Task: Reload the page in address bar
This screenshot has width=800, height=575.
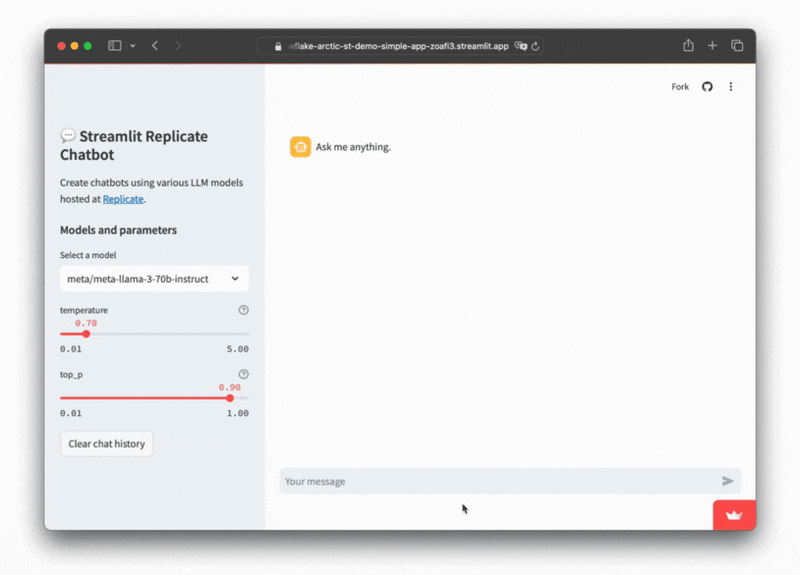Action: 536,46
